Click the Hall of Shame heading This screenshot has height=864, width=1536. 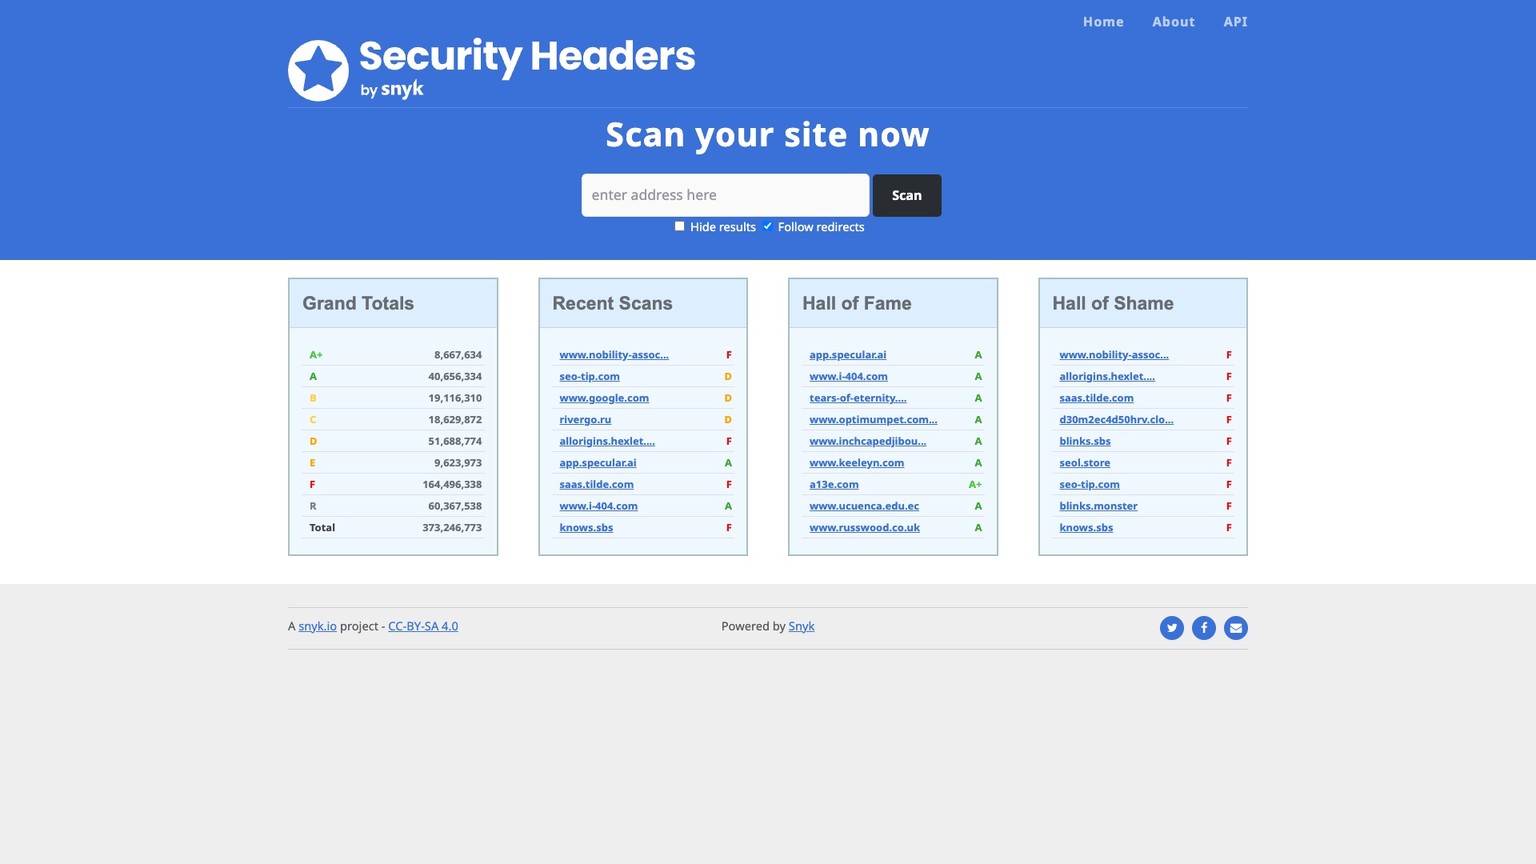[1113, 303]
